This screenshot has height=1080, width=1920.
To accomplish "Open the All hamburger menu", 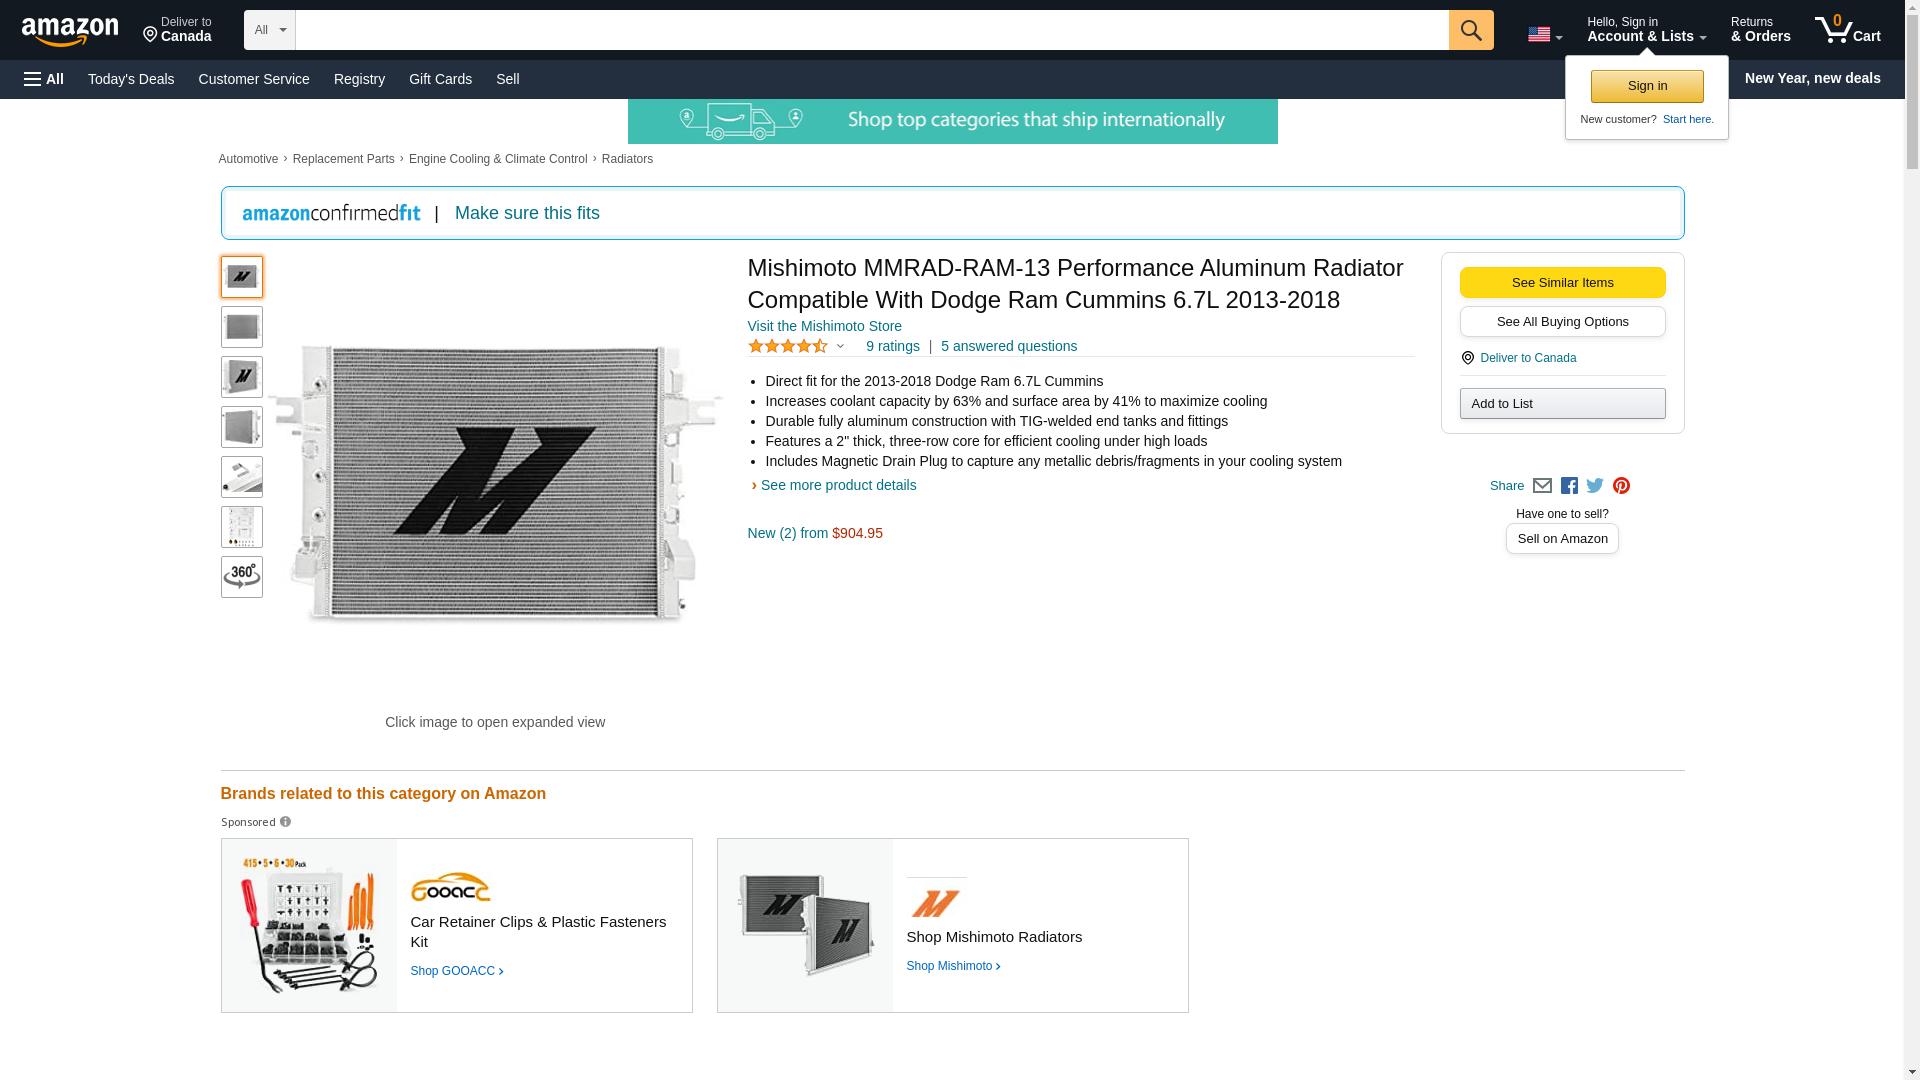I will tap(44, 79).
